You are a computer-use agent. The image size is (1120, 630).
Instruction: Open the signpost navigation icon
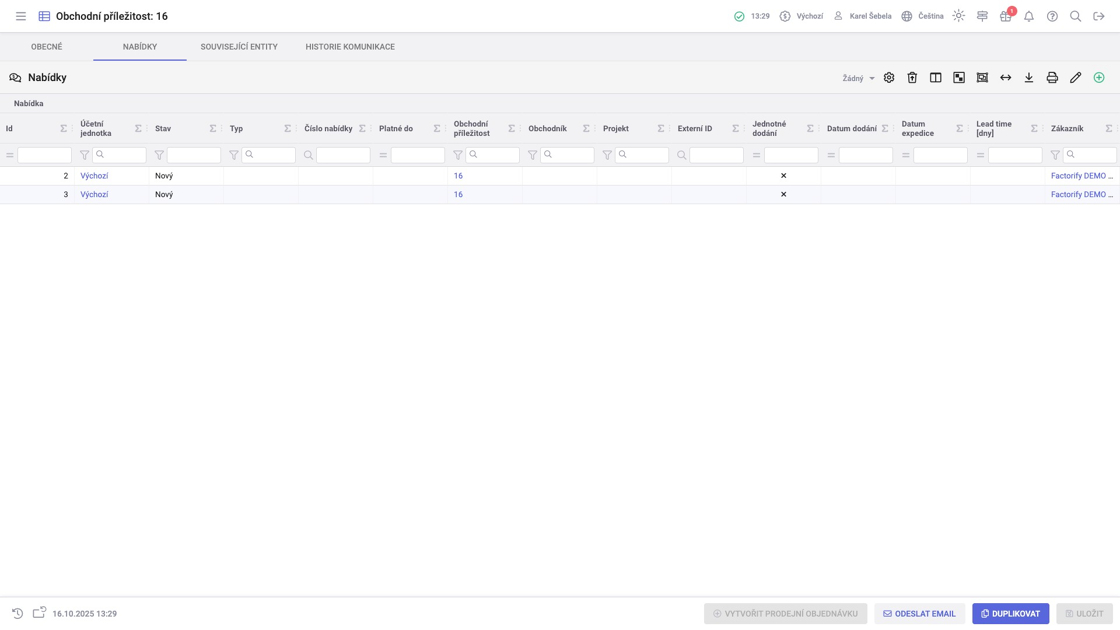point(982,16)
